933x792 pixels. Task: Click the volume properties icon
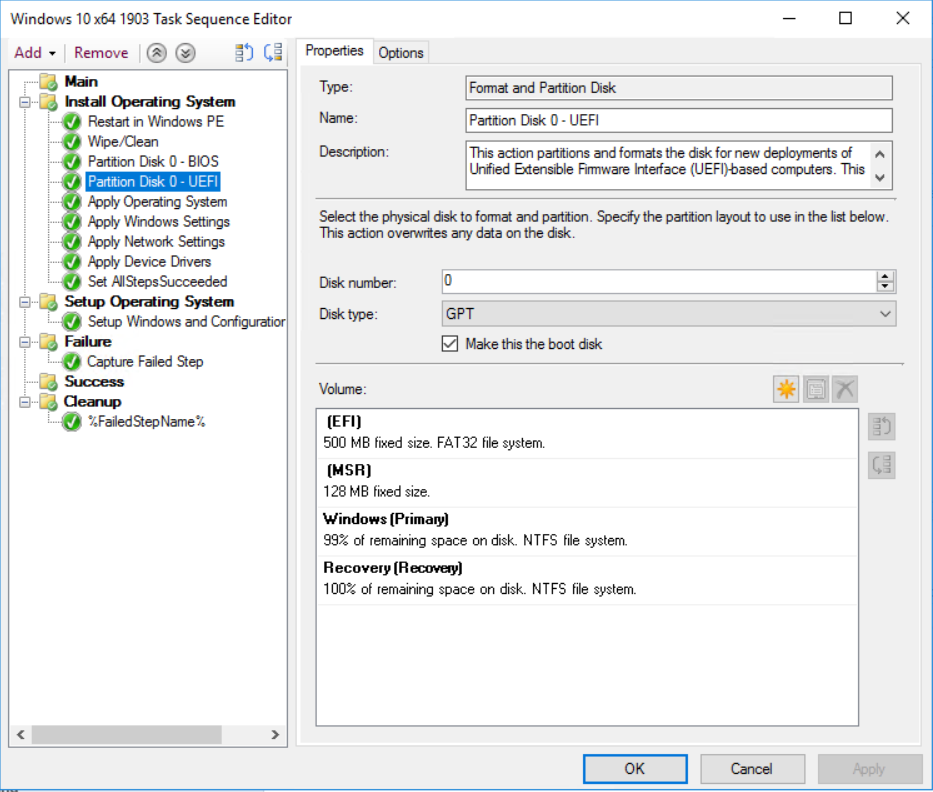tap(816, 390)
